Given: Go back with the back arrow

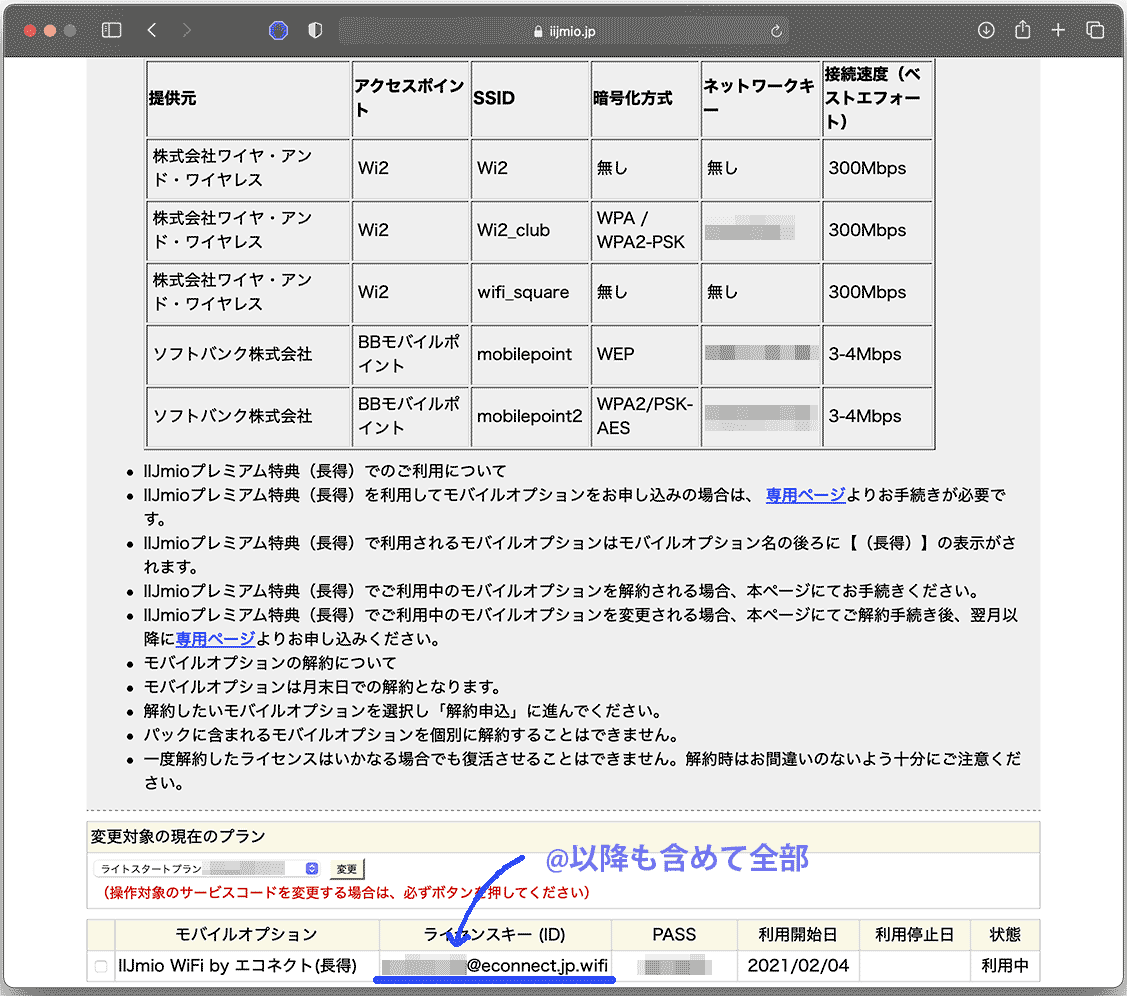Looking at the screenshot, I should [x=152, y=30].
